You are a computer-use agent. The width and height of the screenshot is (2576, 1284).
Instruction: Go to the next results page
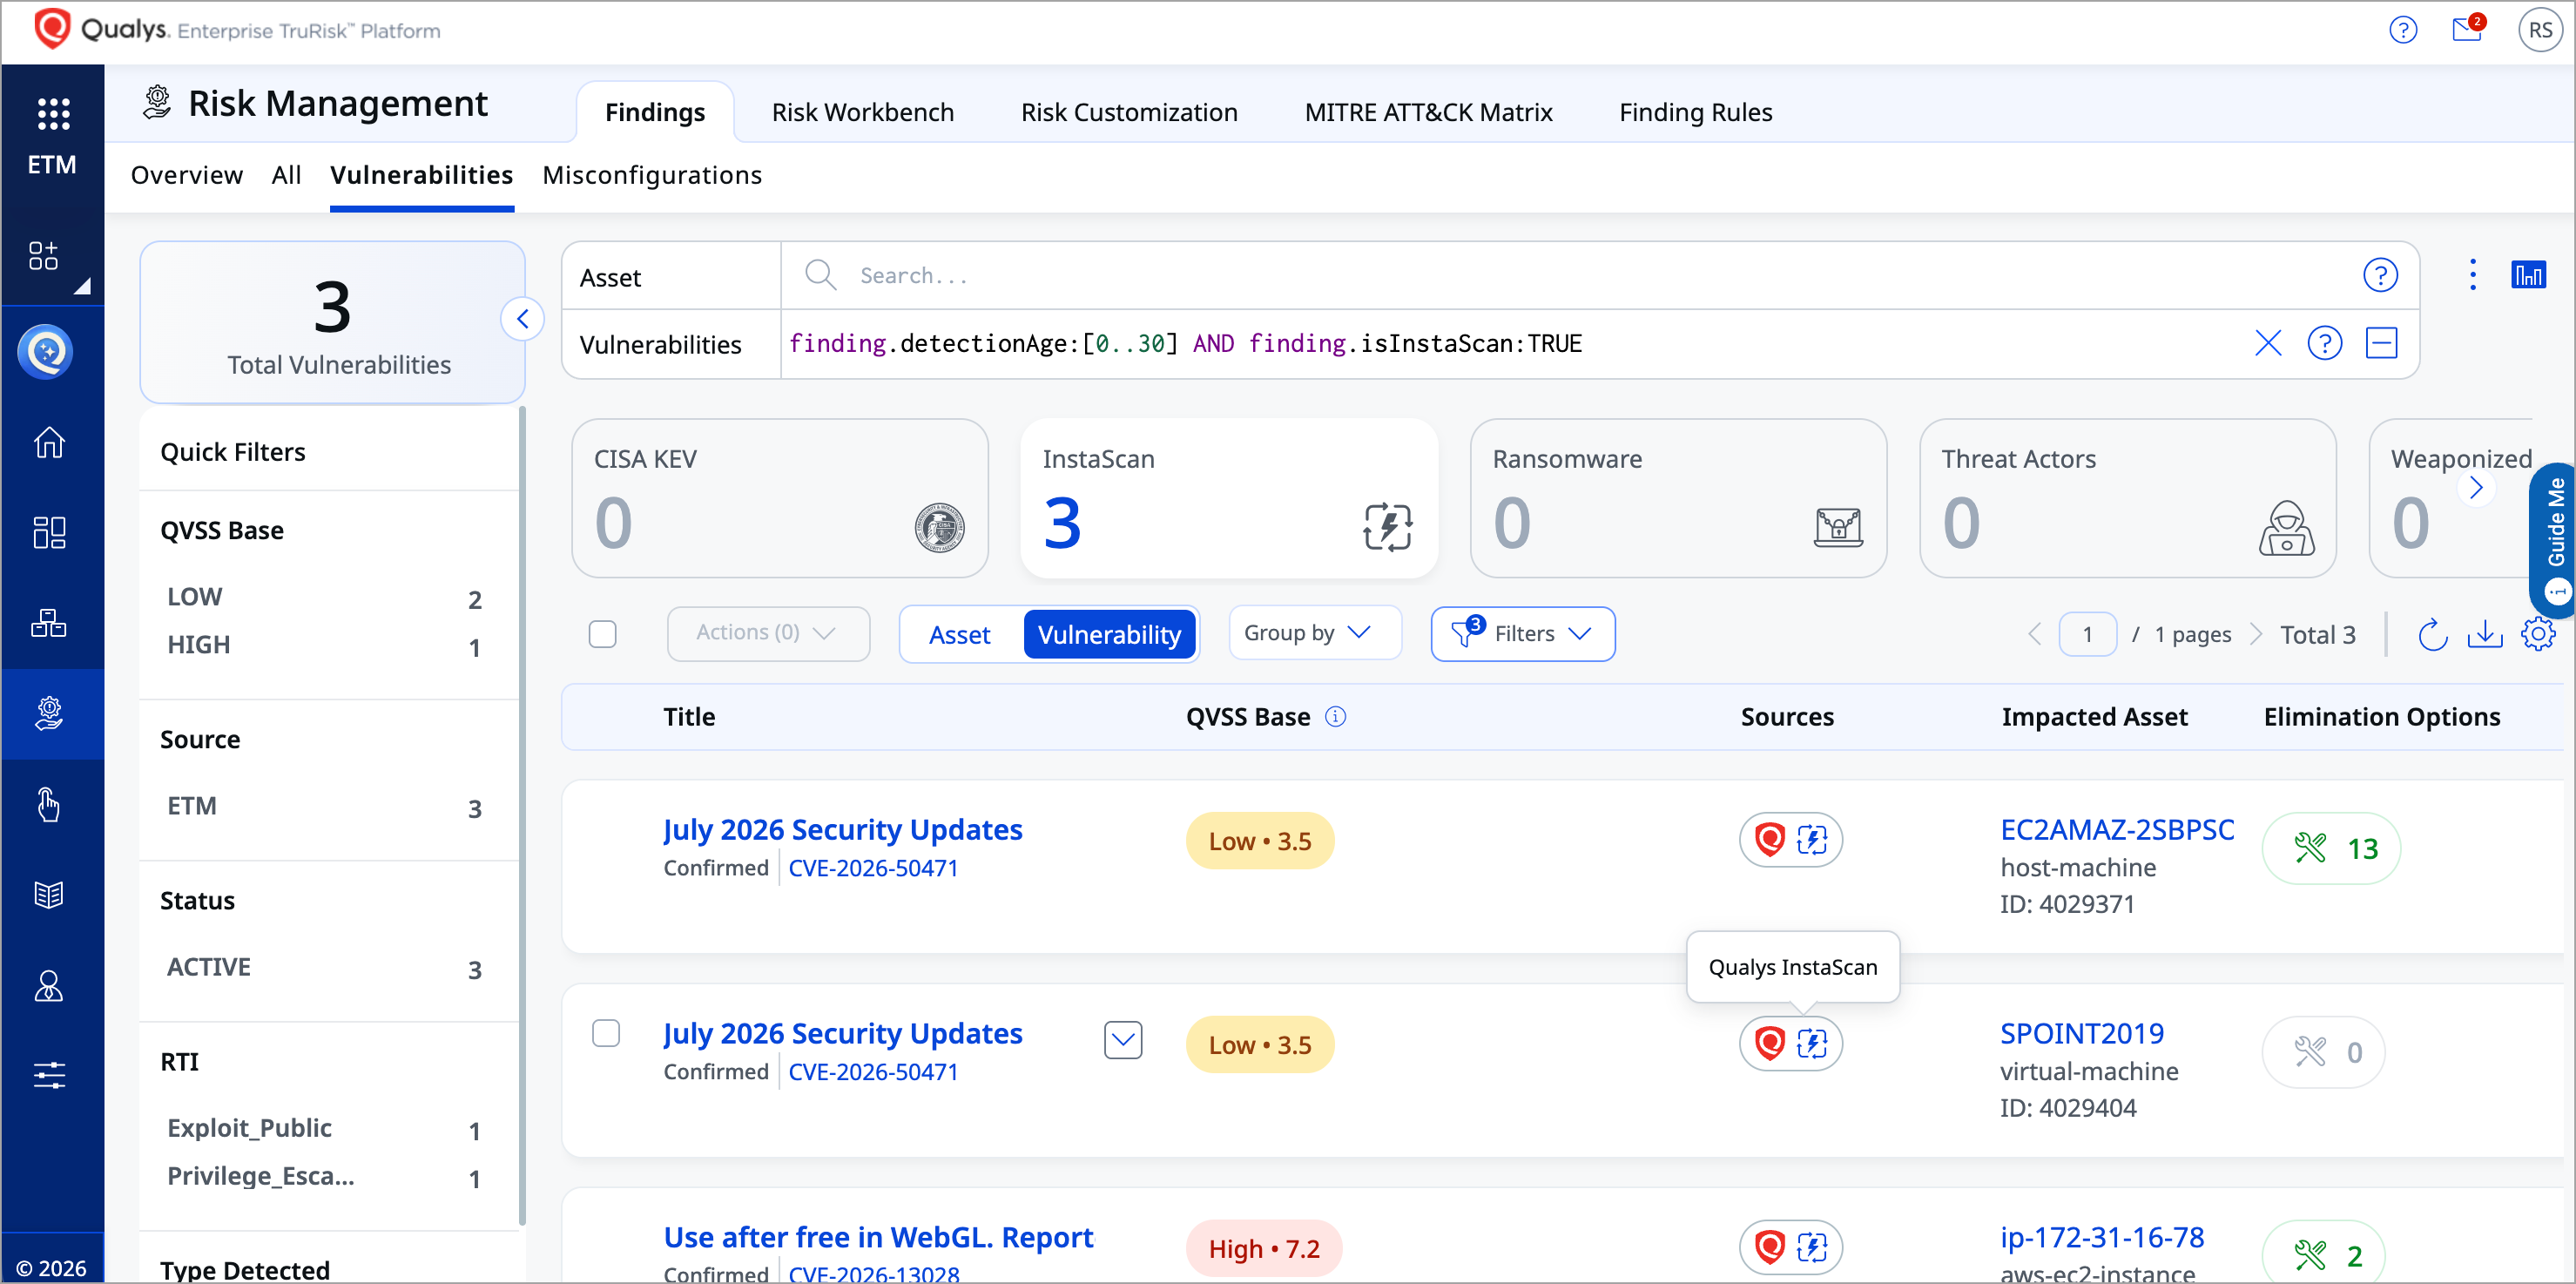(2256, 634)
